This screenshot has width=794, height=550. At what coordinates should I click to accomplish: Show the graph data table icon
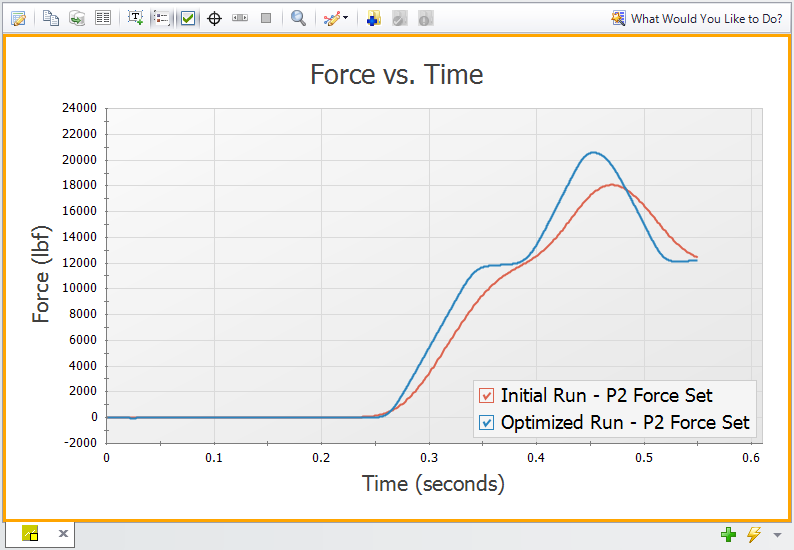pos(103,18)
